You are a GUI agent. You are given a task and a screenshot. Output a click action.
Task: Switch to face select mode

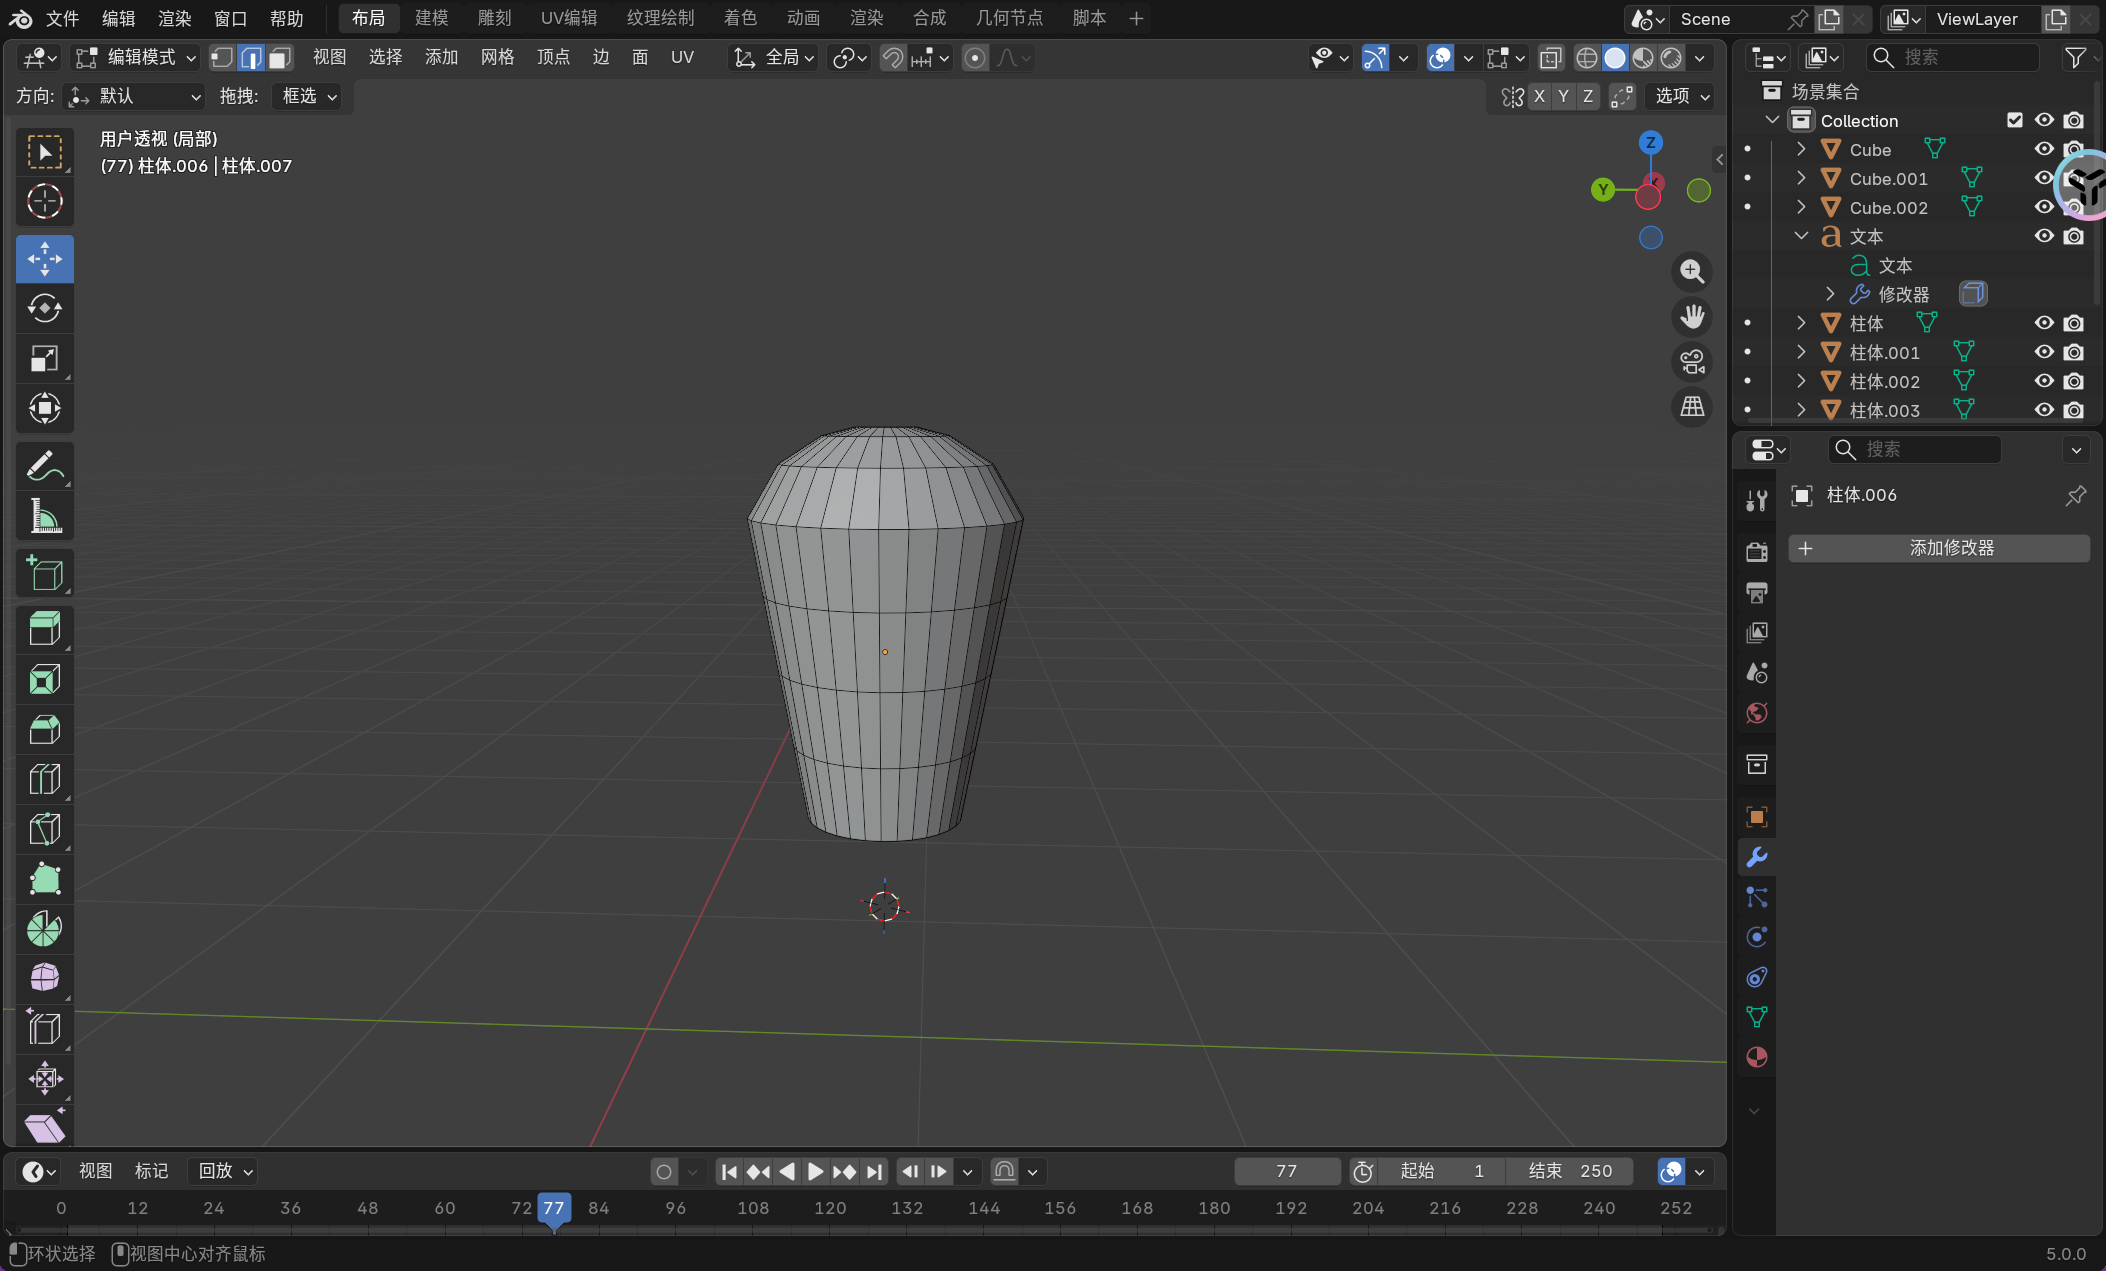(x=280, y=58)
